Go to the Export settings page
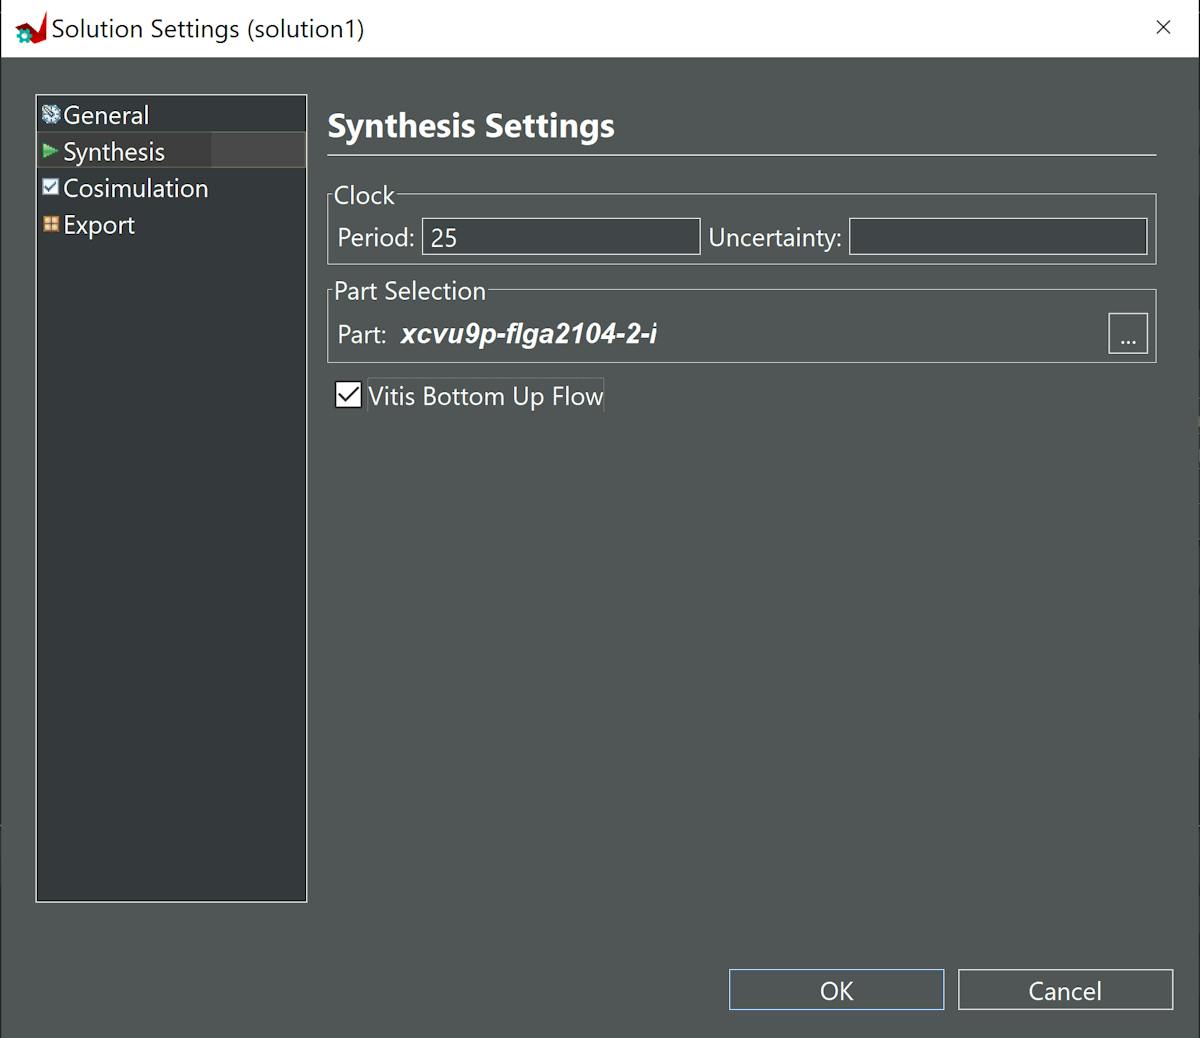 [99, 225]
